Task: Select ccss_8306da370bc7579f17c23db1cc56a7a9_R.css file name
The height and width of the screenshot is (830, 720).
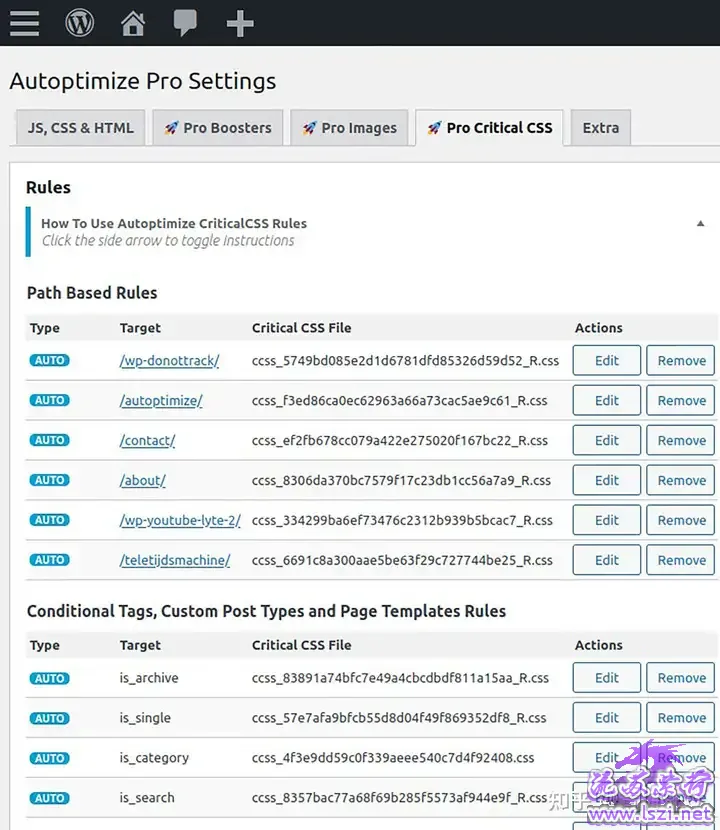Action: [401, 480]
